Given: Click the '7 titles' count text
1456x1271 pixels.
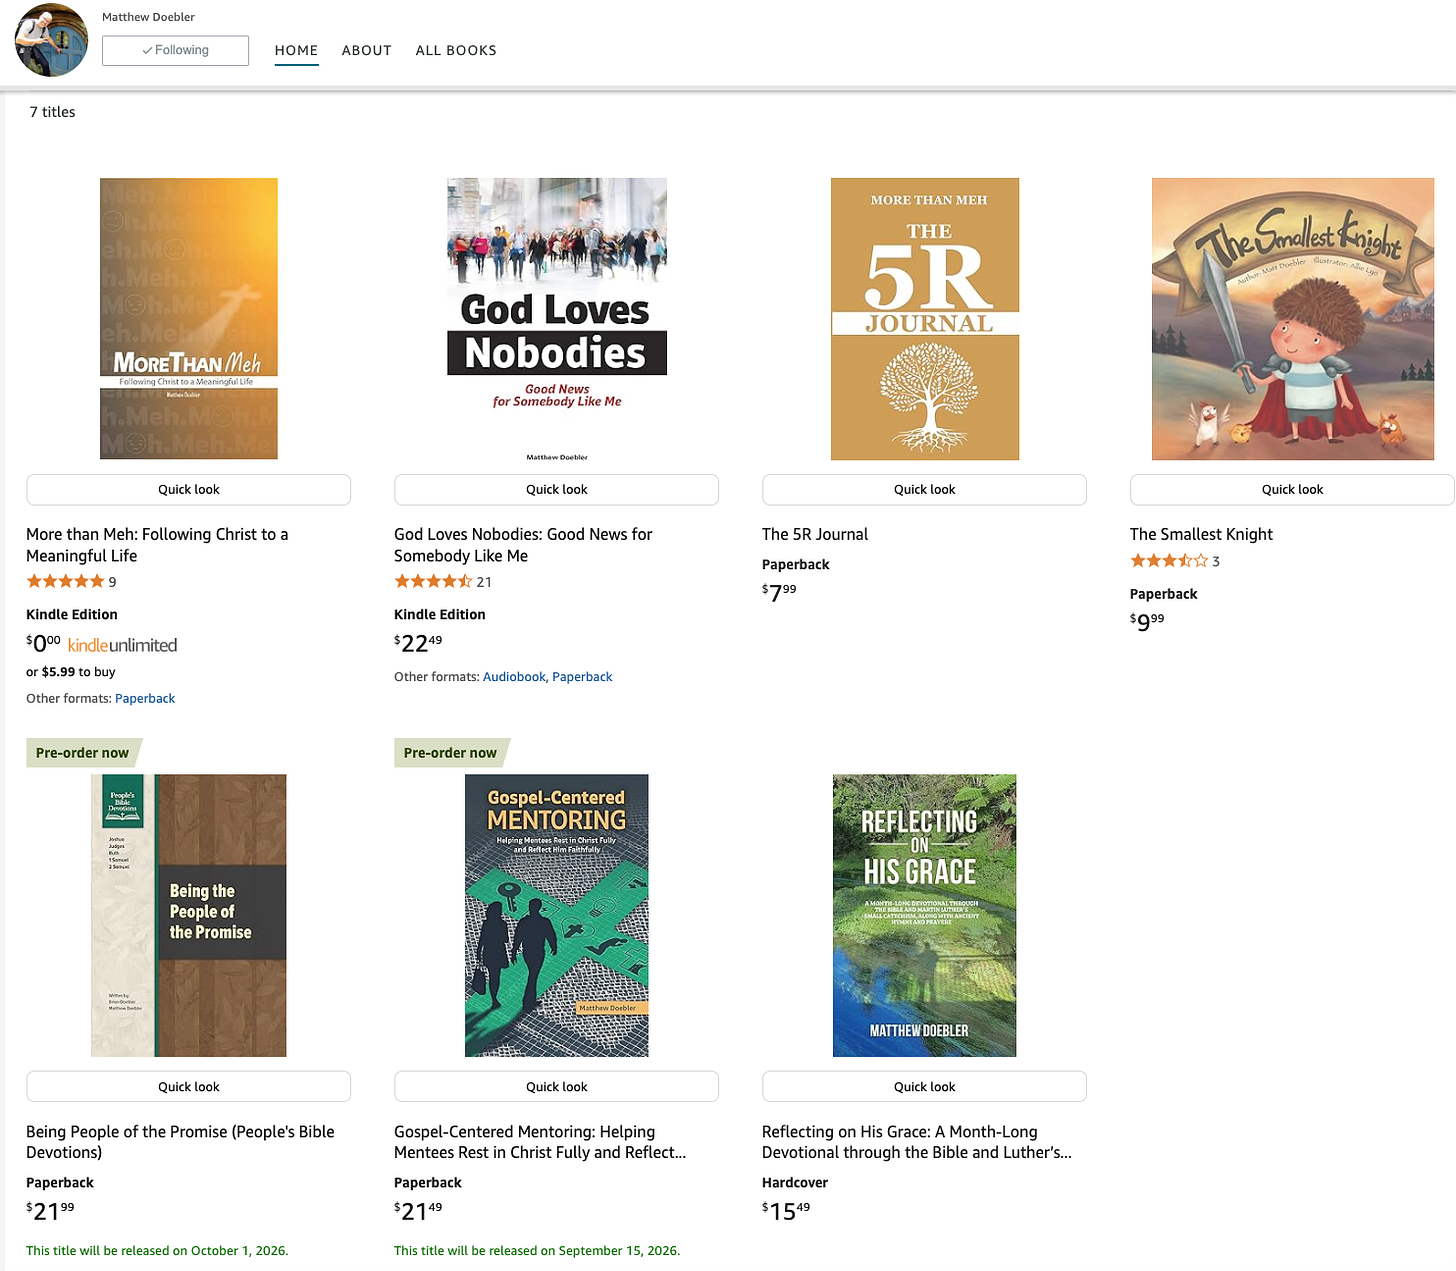Looking at the screenshot, I should pyautogui.click(x=52, y=112).
